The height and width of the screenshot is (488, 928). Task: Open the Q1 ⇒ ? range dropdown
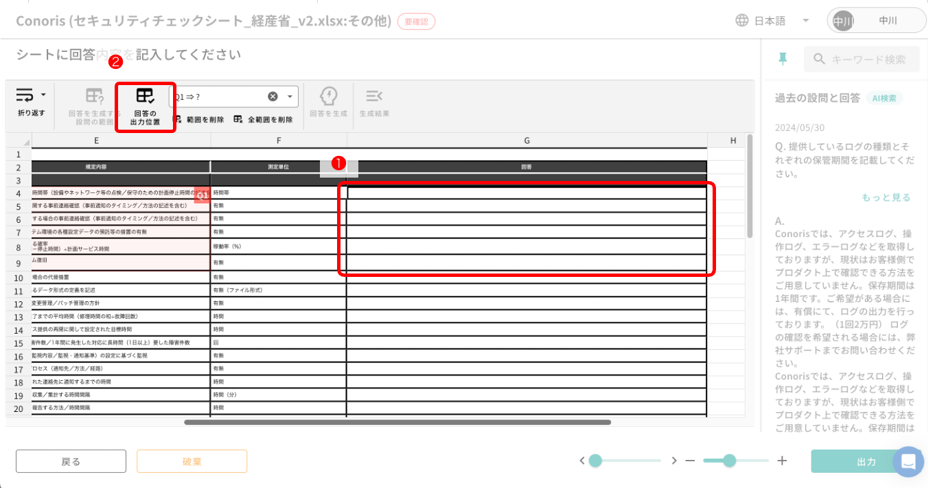tap(291, 97)
